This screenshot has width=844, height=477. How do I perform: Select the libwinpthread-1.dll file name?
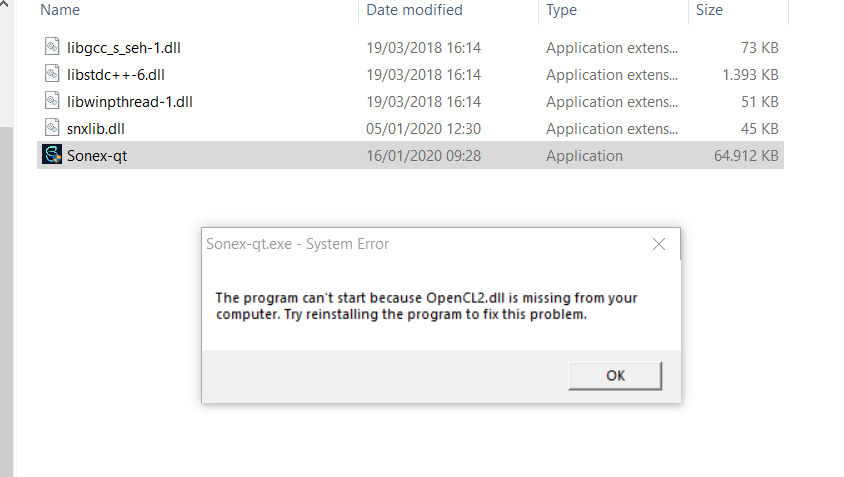(129, 102)
